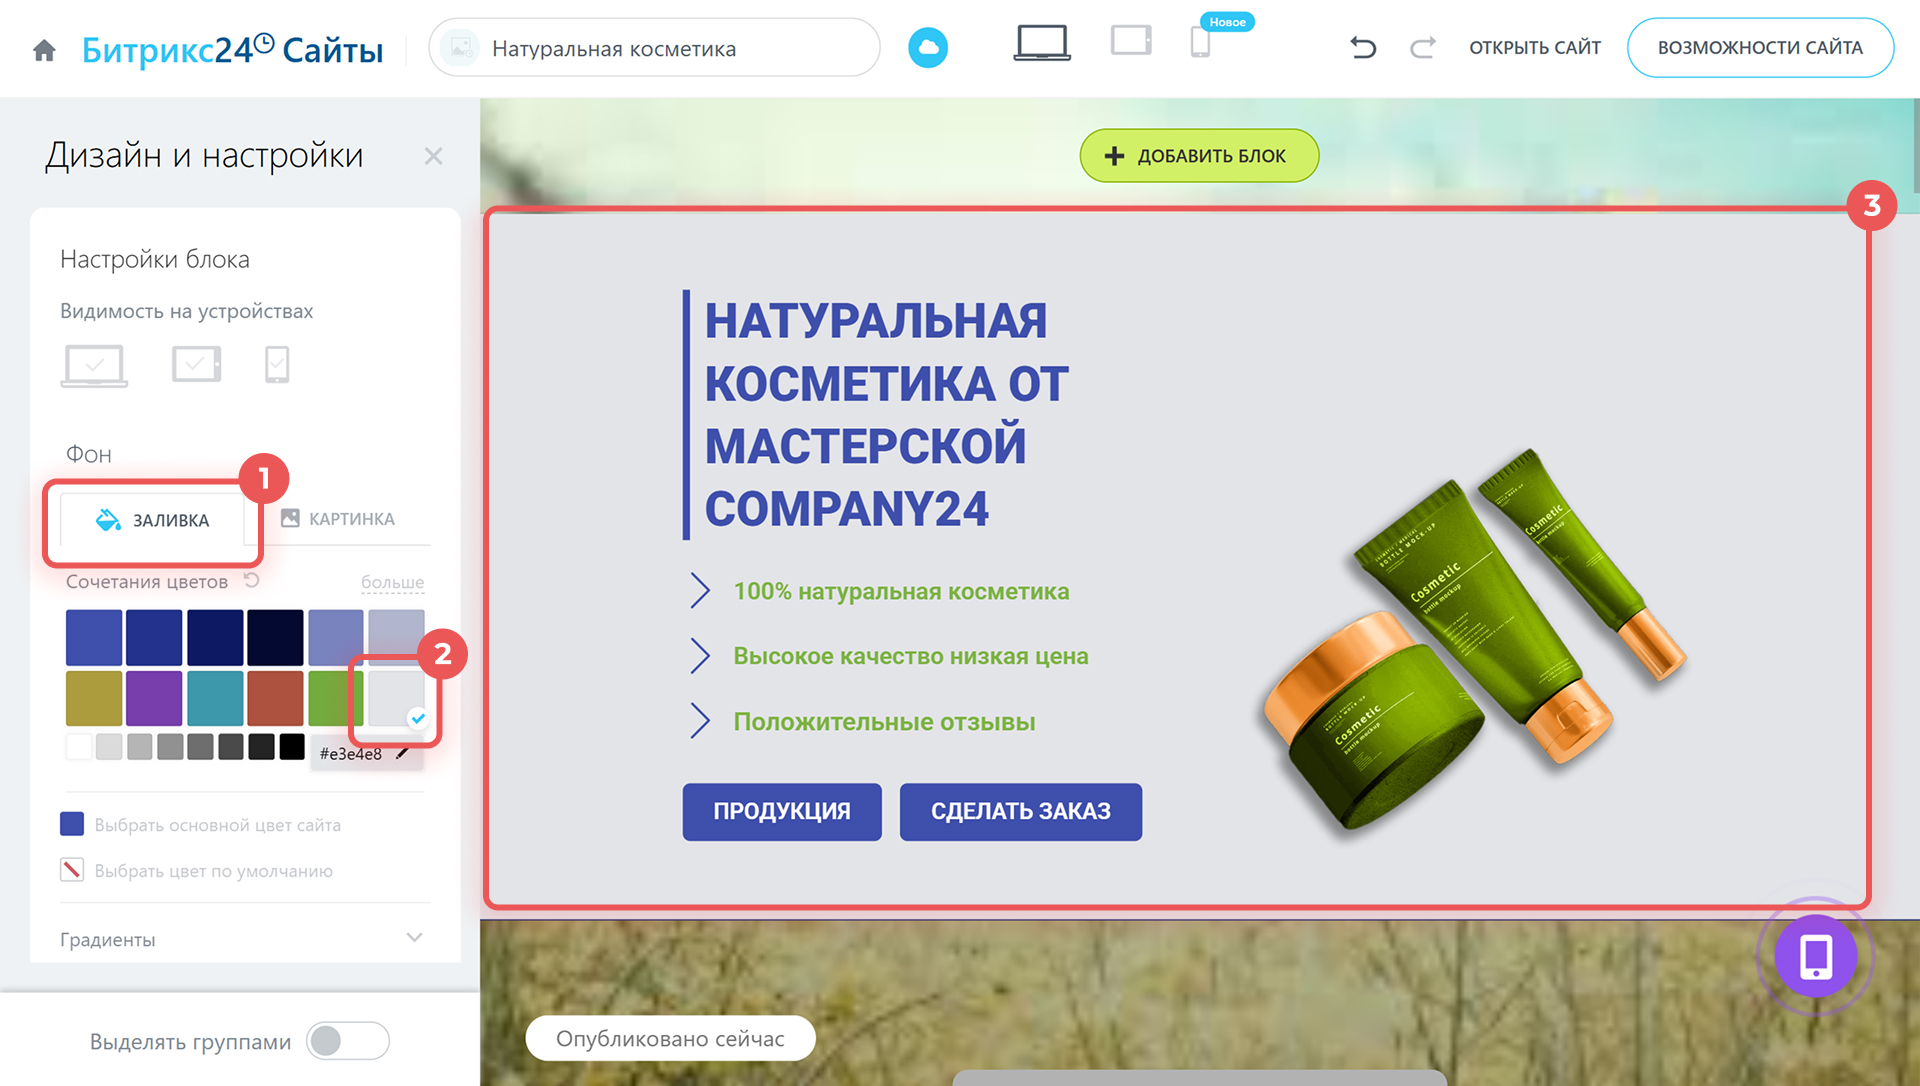Click the undo arrow
Viewport: 1920px width, 1086px height.
(x=1363, y=47)
